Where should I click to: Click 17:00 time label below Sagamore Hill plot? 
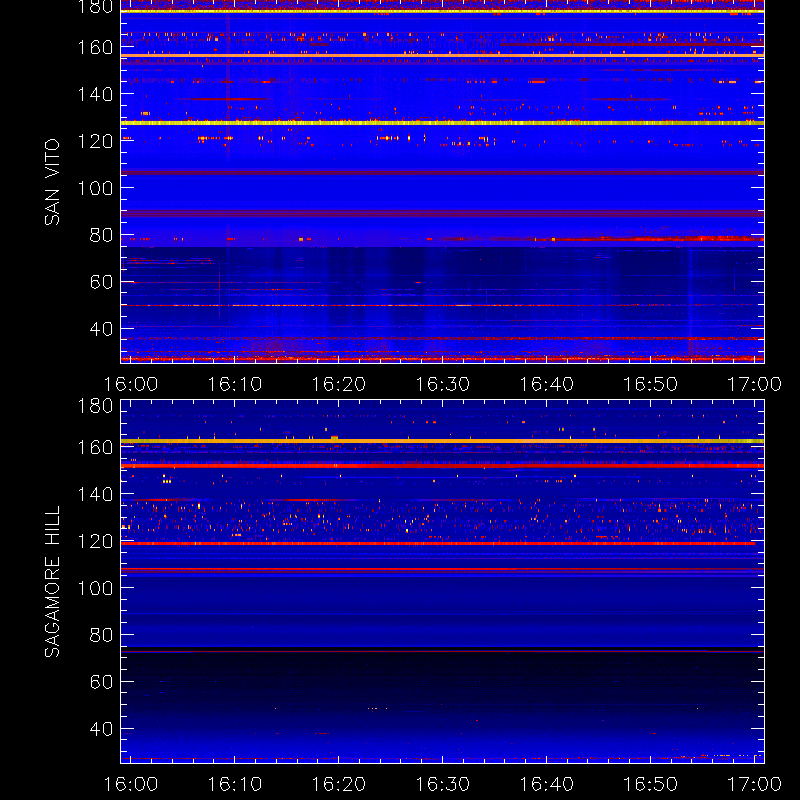tap(754, 784)
